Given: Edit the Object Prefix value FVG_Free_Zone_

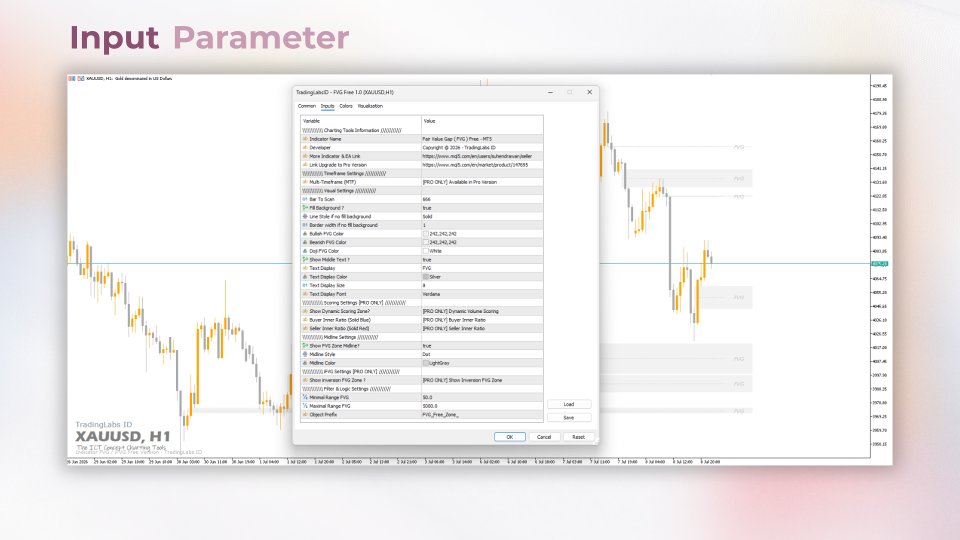Looking at the screenshot, I should click(x=482, y=414).
